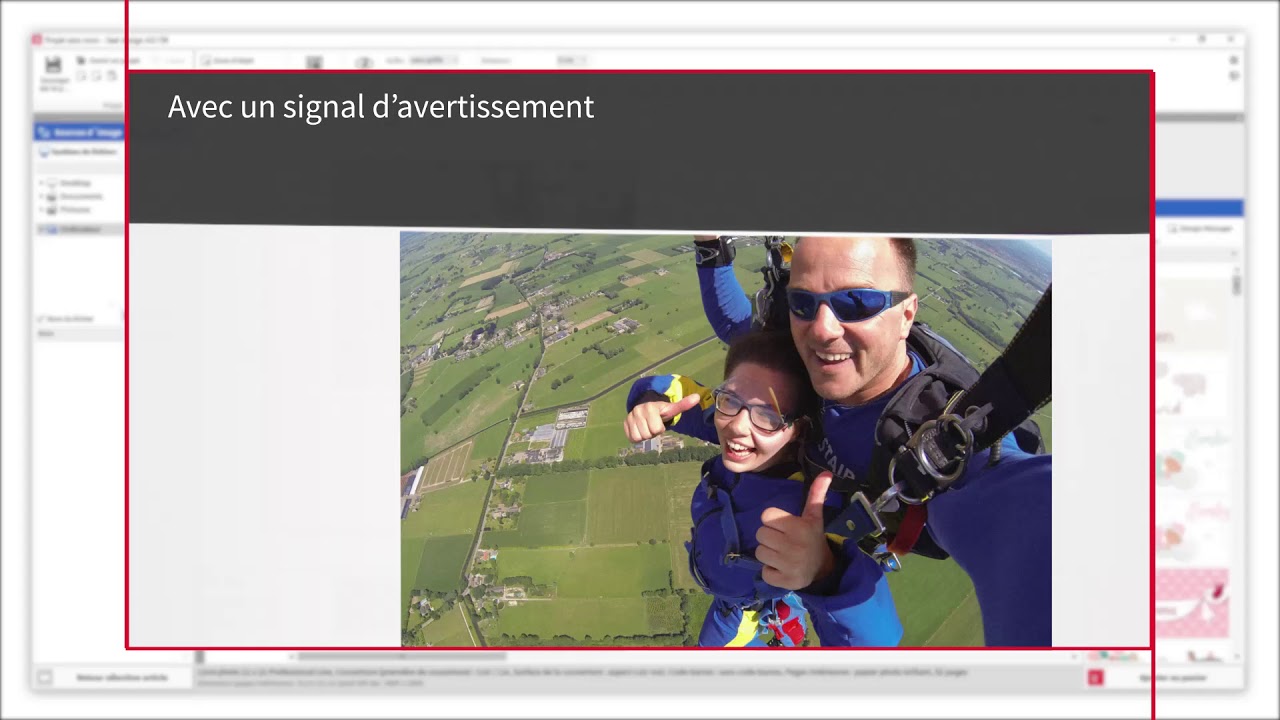Click the floppy-disk save icon
Viewport: 1280px width, 720px height.
click(53, 65)
